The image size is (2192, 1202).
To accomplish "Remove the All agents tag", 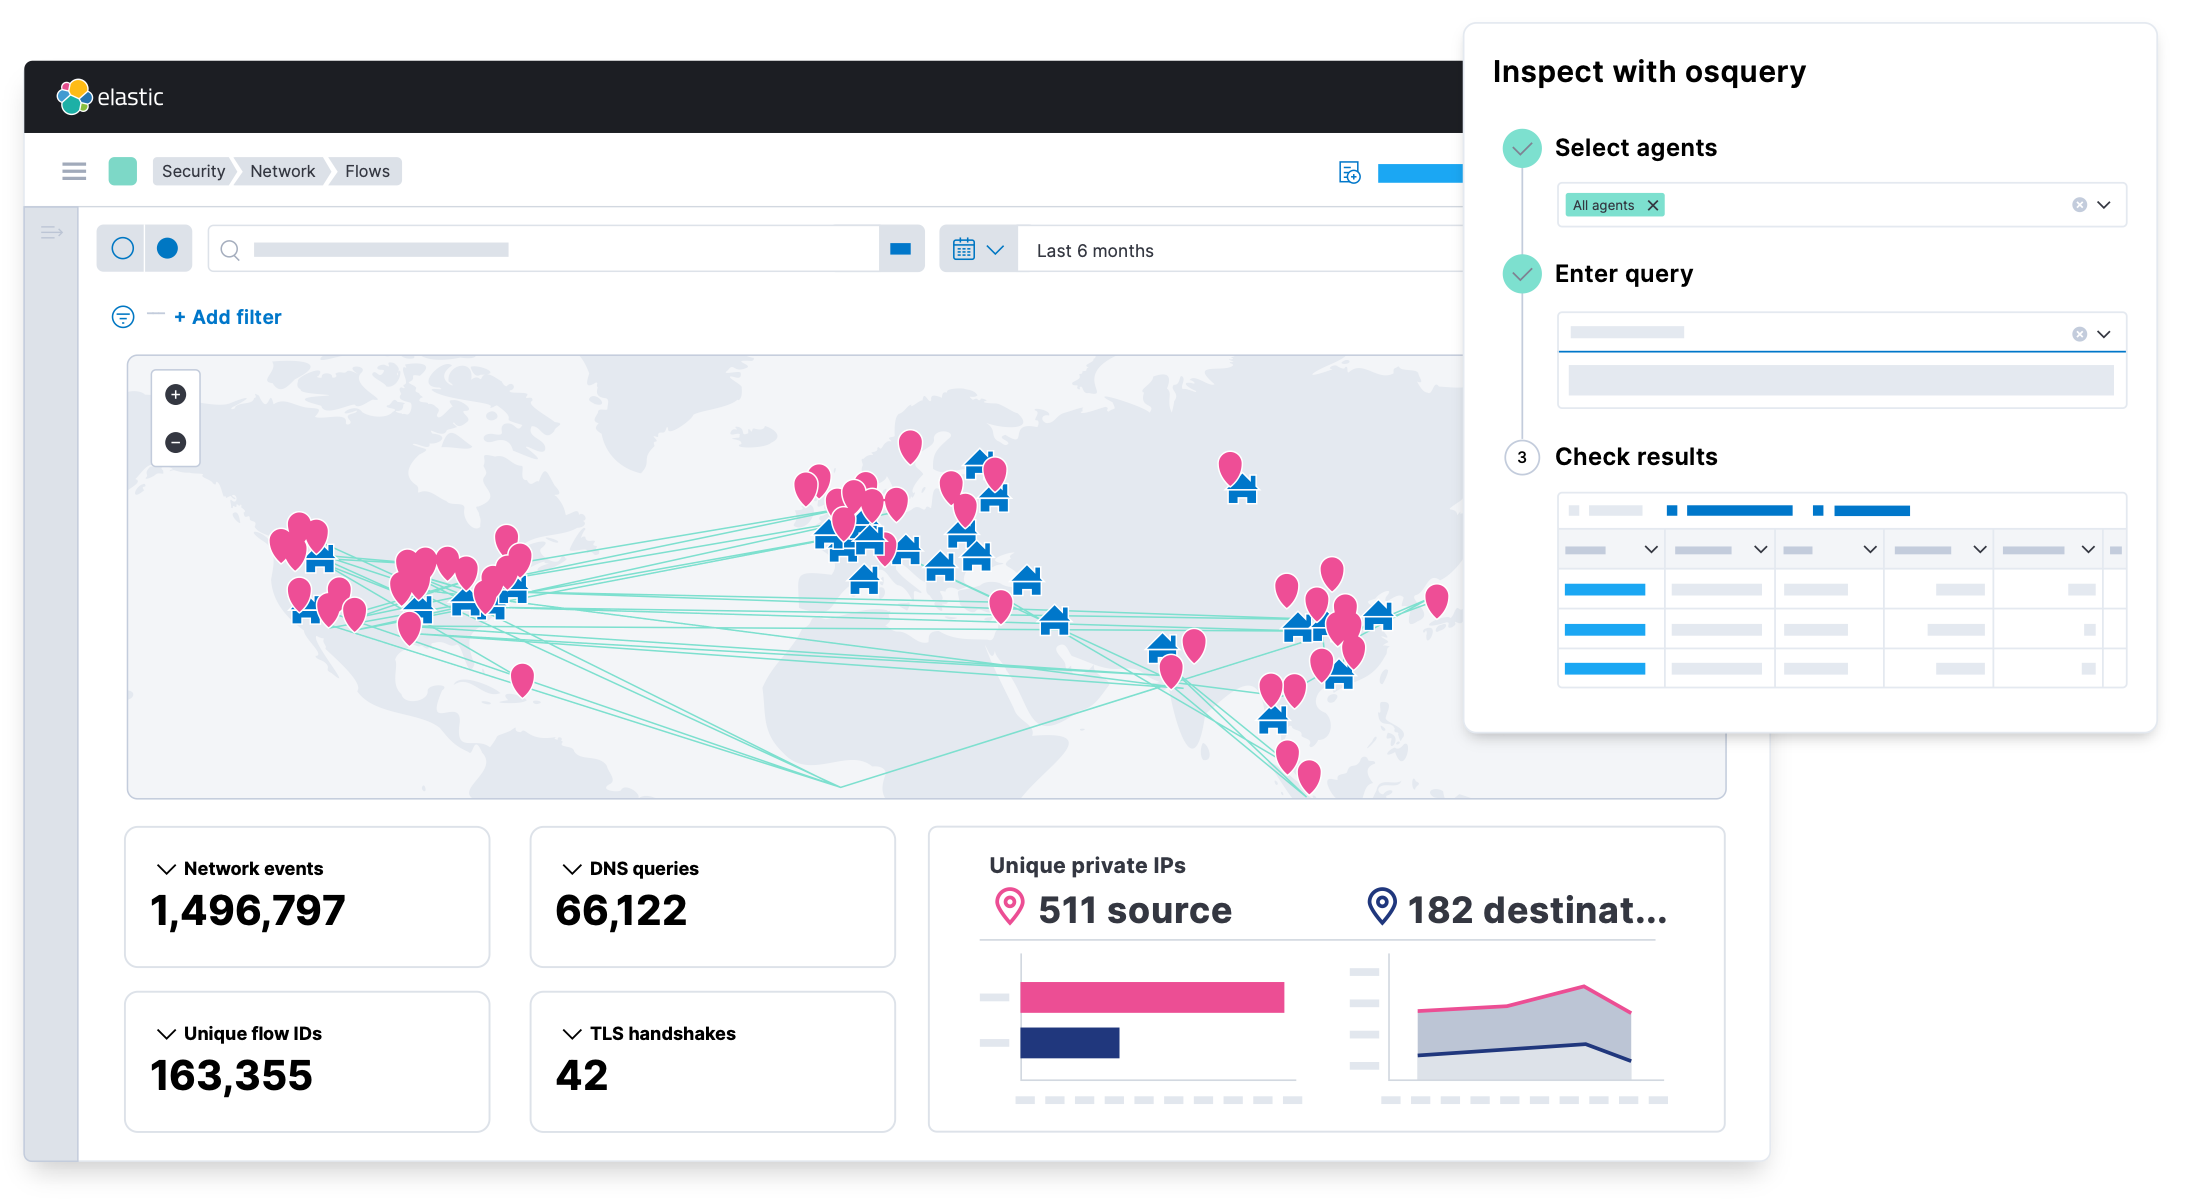I will 1653,205.
